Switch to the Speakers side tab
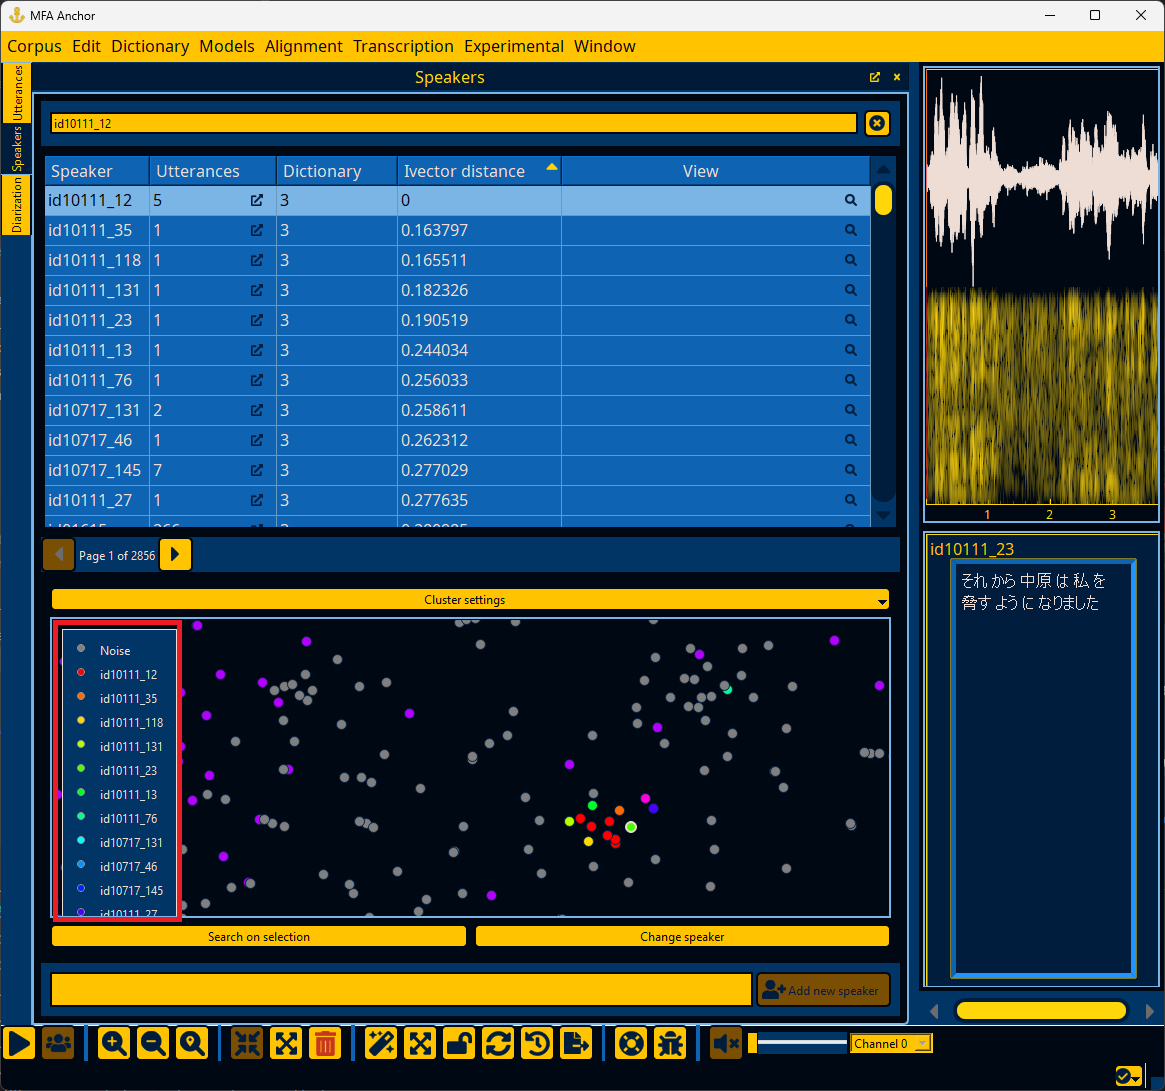The height and width of the screenshot is (1091, 1165). tap(17, 149)
